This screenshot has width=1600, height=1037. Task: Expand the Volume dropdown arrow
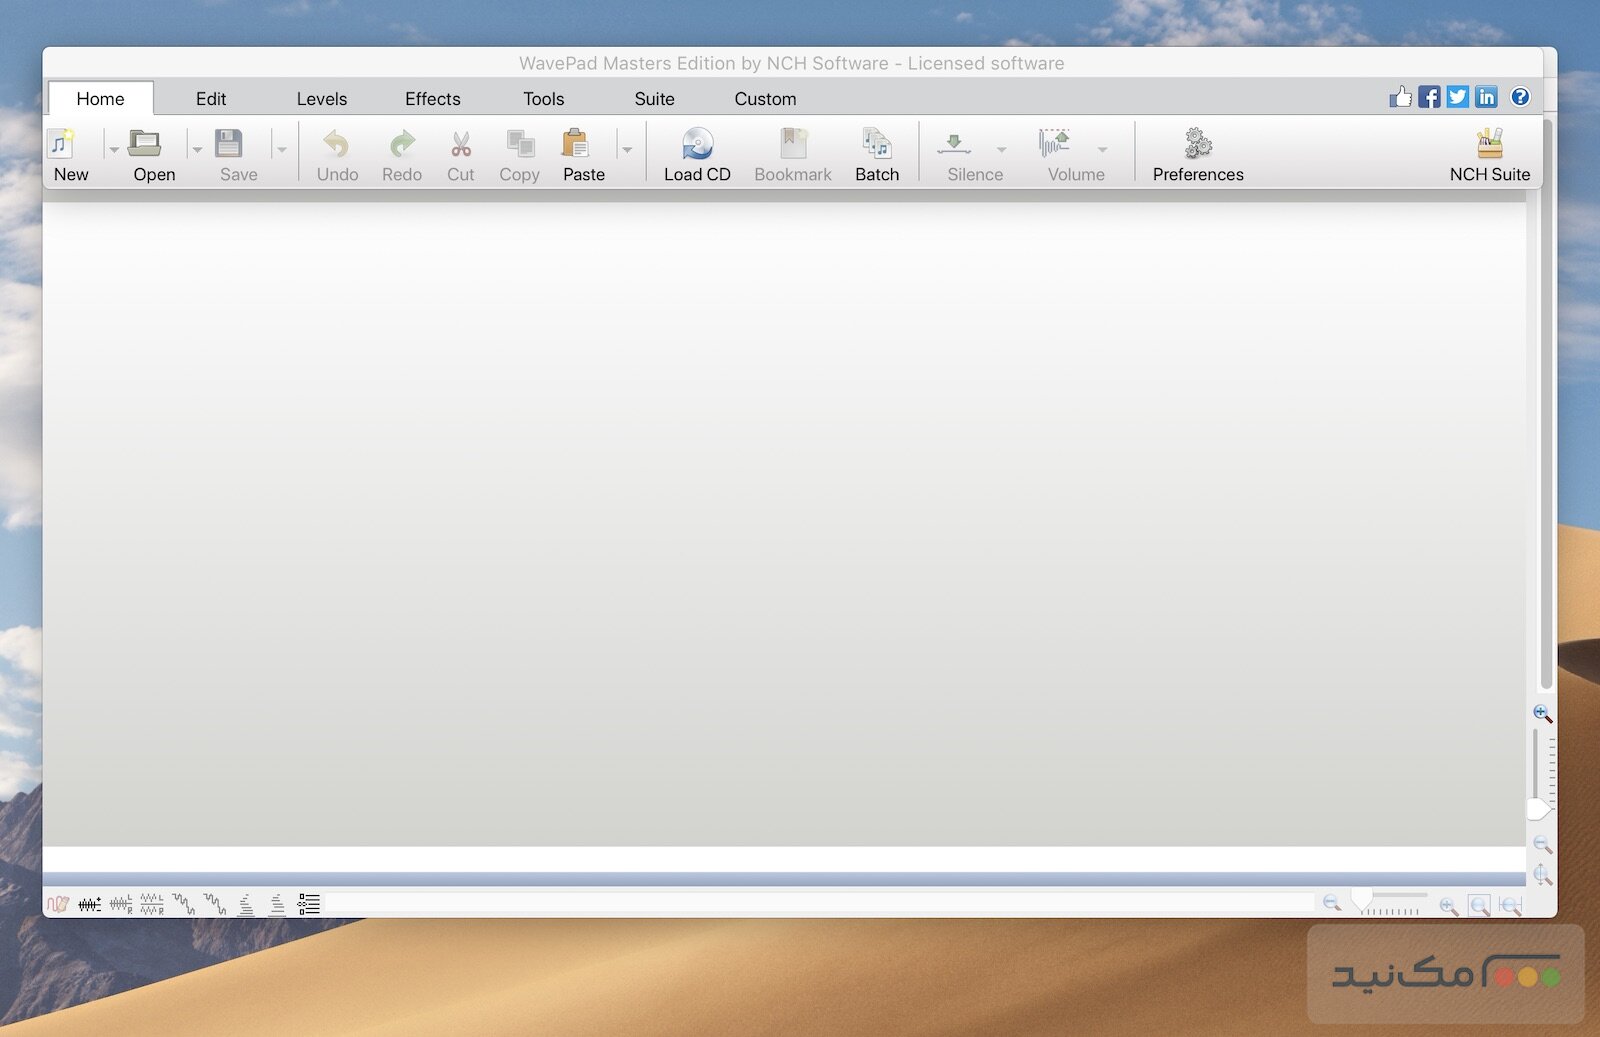[x=1104, y=150]
